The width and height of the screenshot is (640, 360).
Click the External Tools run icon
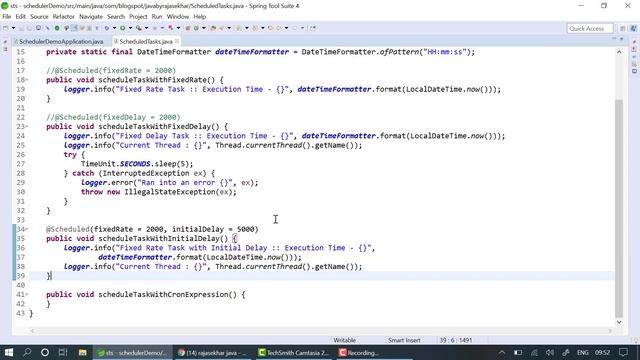click(x=170, y=28)
